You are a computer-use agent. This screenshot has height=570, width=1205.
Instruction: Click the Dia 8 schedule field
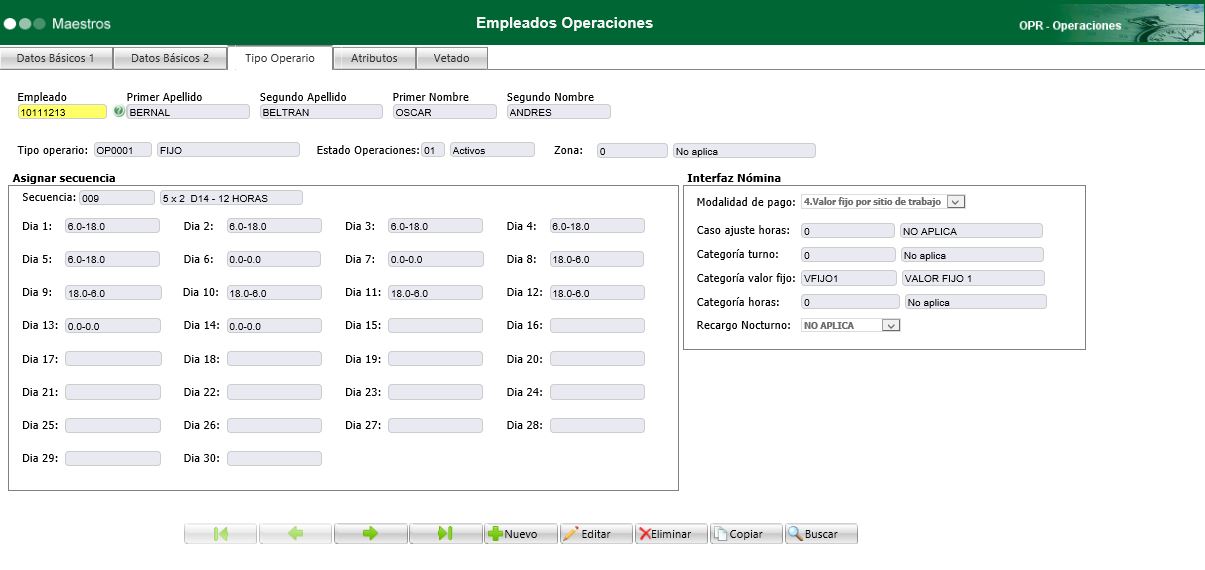point(597,259)
